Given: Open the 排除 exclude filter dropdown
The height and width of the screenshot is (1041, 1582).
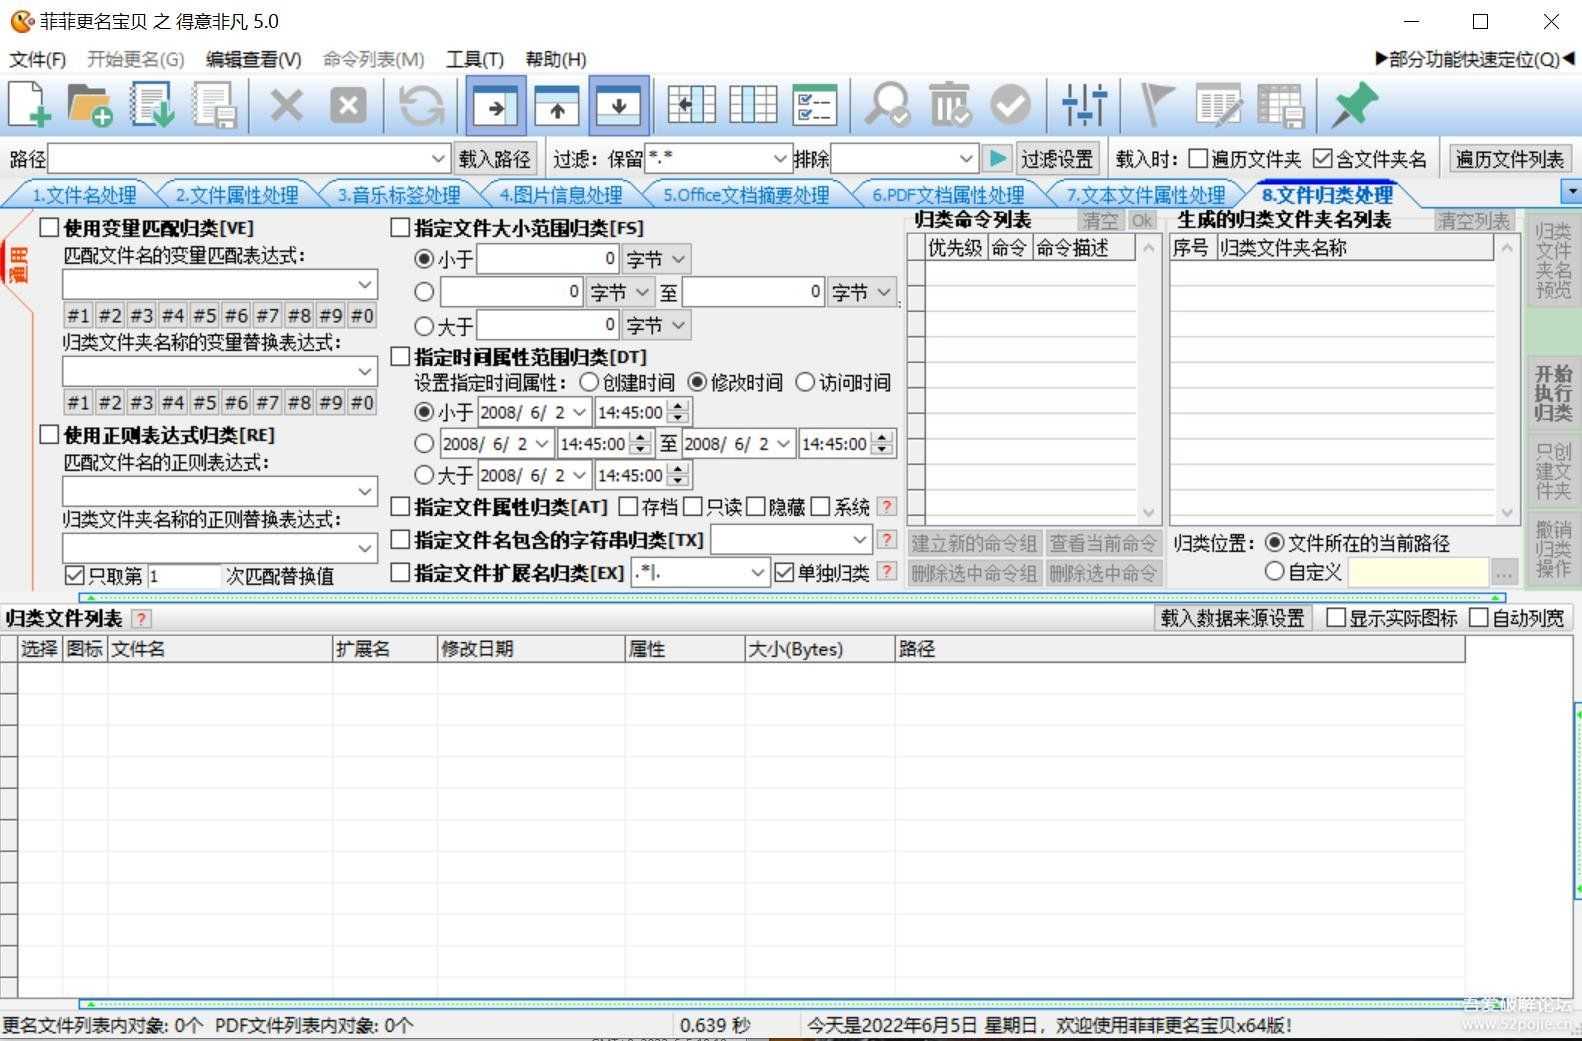Looking at the screenshot, I should pos(966,159).
